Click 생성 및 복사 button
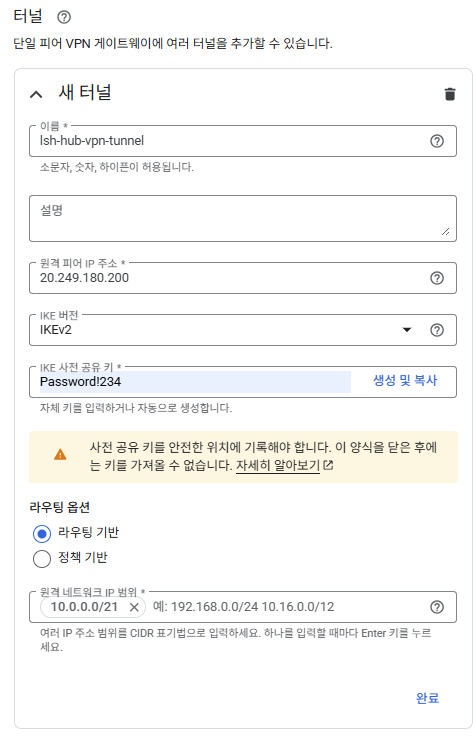This screenshot has height=737, width=473. [405, 380]
